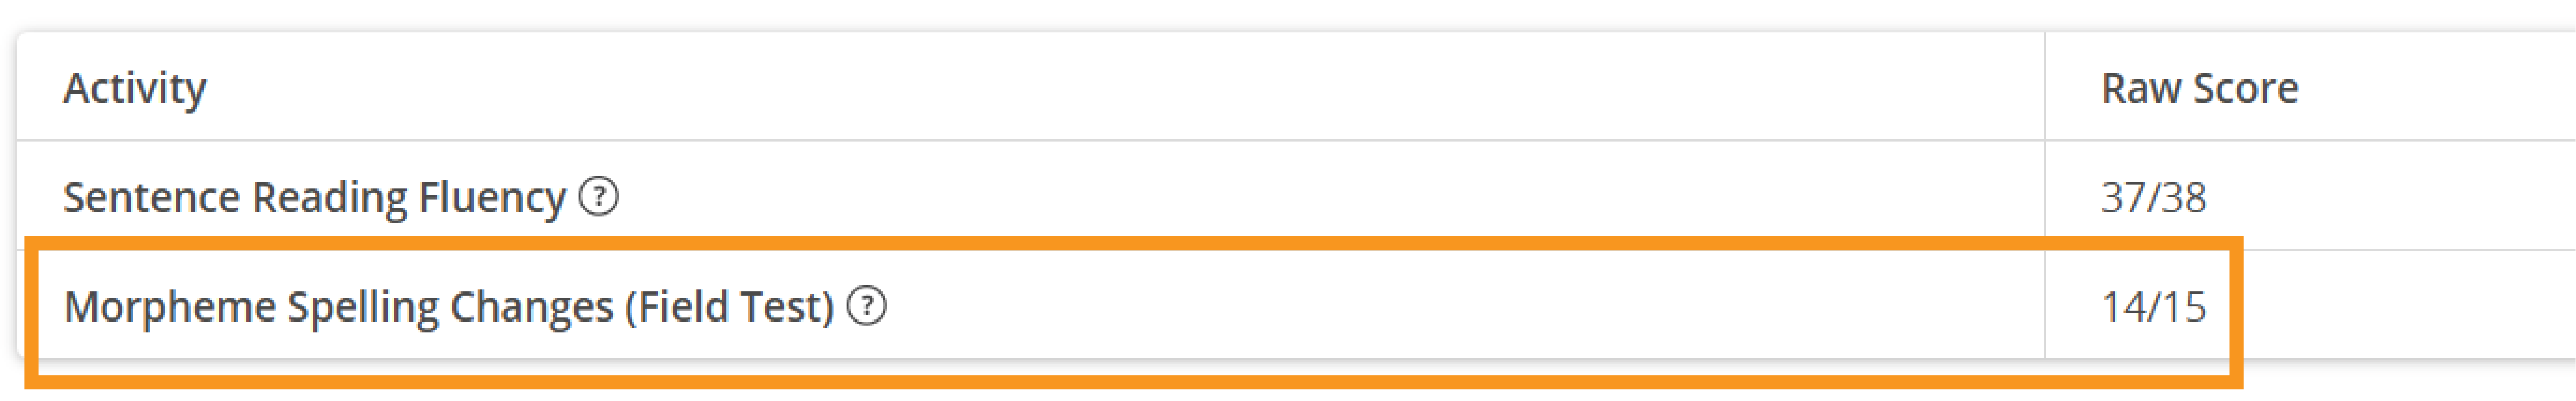Open the Morpheme Spelling Changes (Field Test) label
The height and width of the screenshot is (401, 2576).
click(448, 307)
